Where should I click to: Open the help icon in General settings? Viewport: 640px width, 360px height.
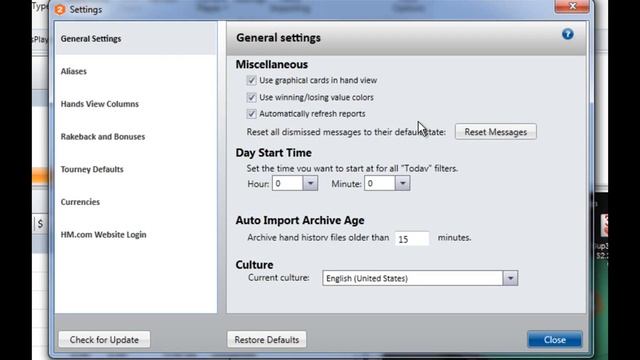567,34
